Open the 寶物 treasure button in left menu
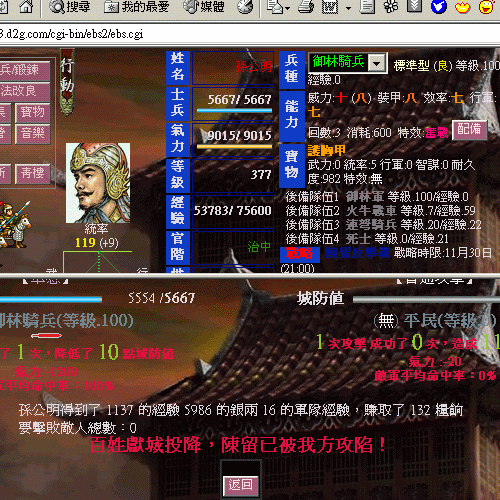The image size is (500, 500). click(x=32, y=112)
